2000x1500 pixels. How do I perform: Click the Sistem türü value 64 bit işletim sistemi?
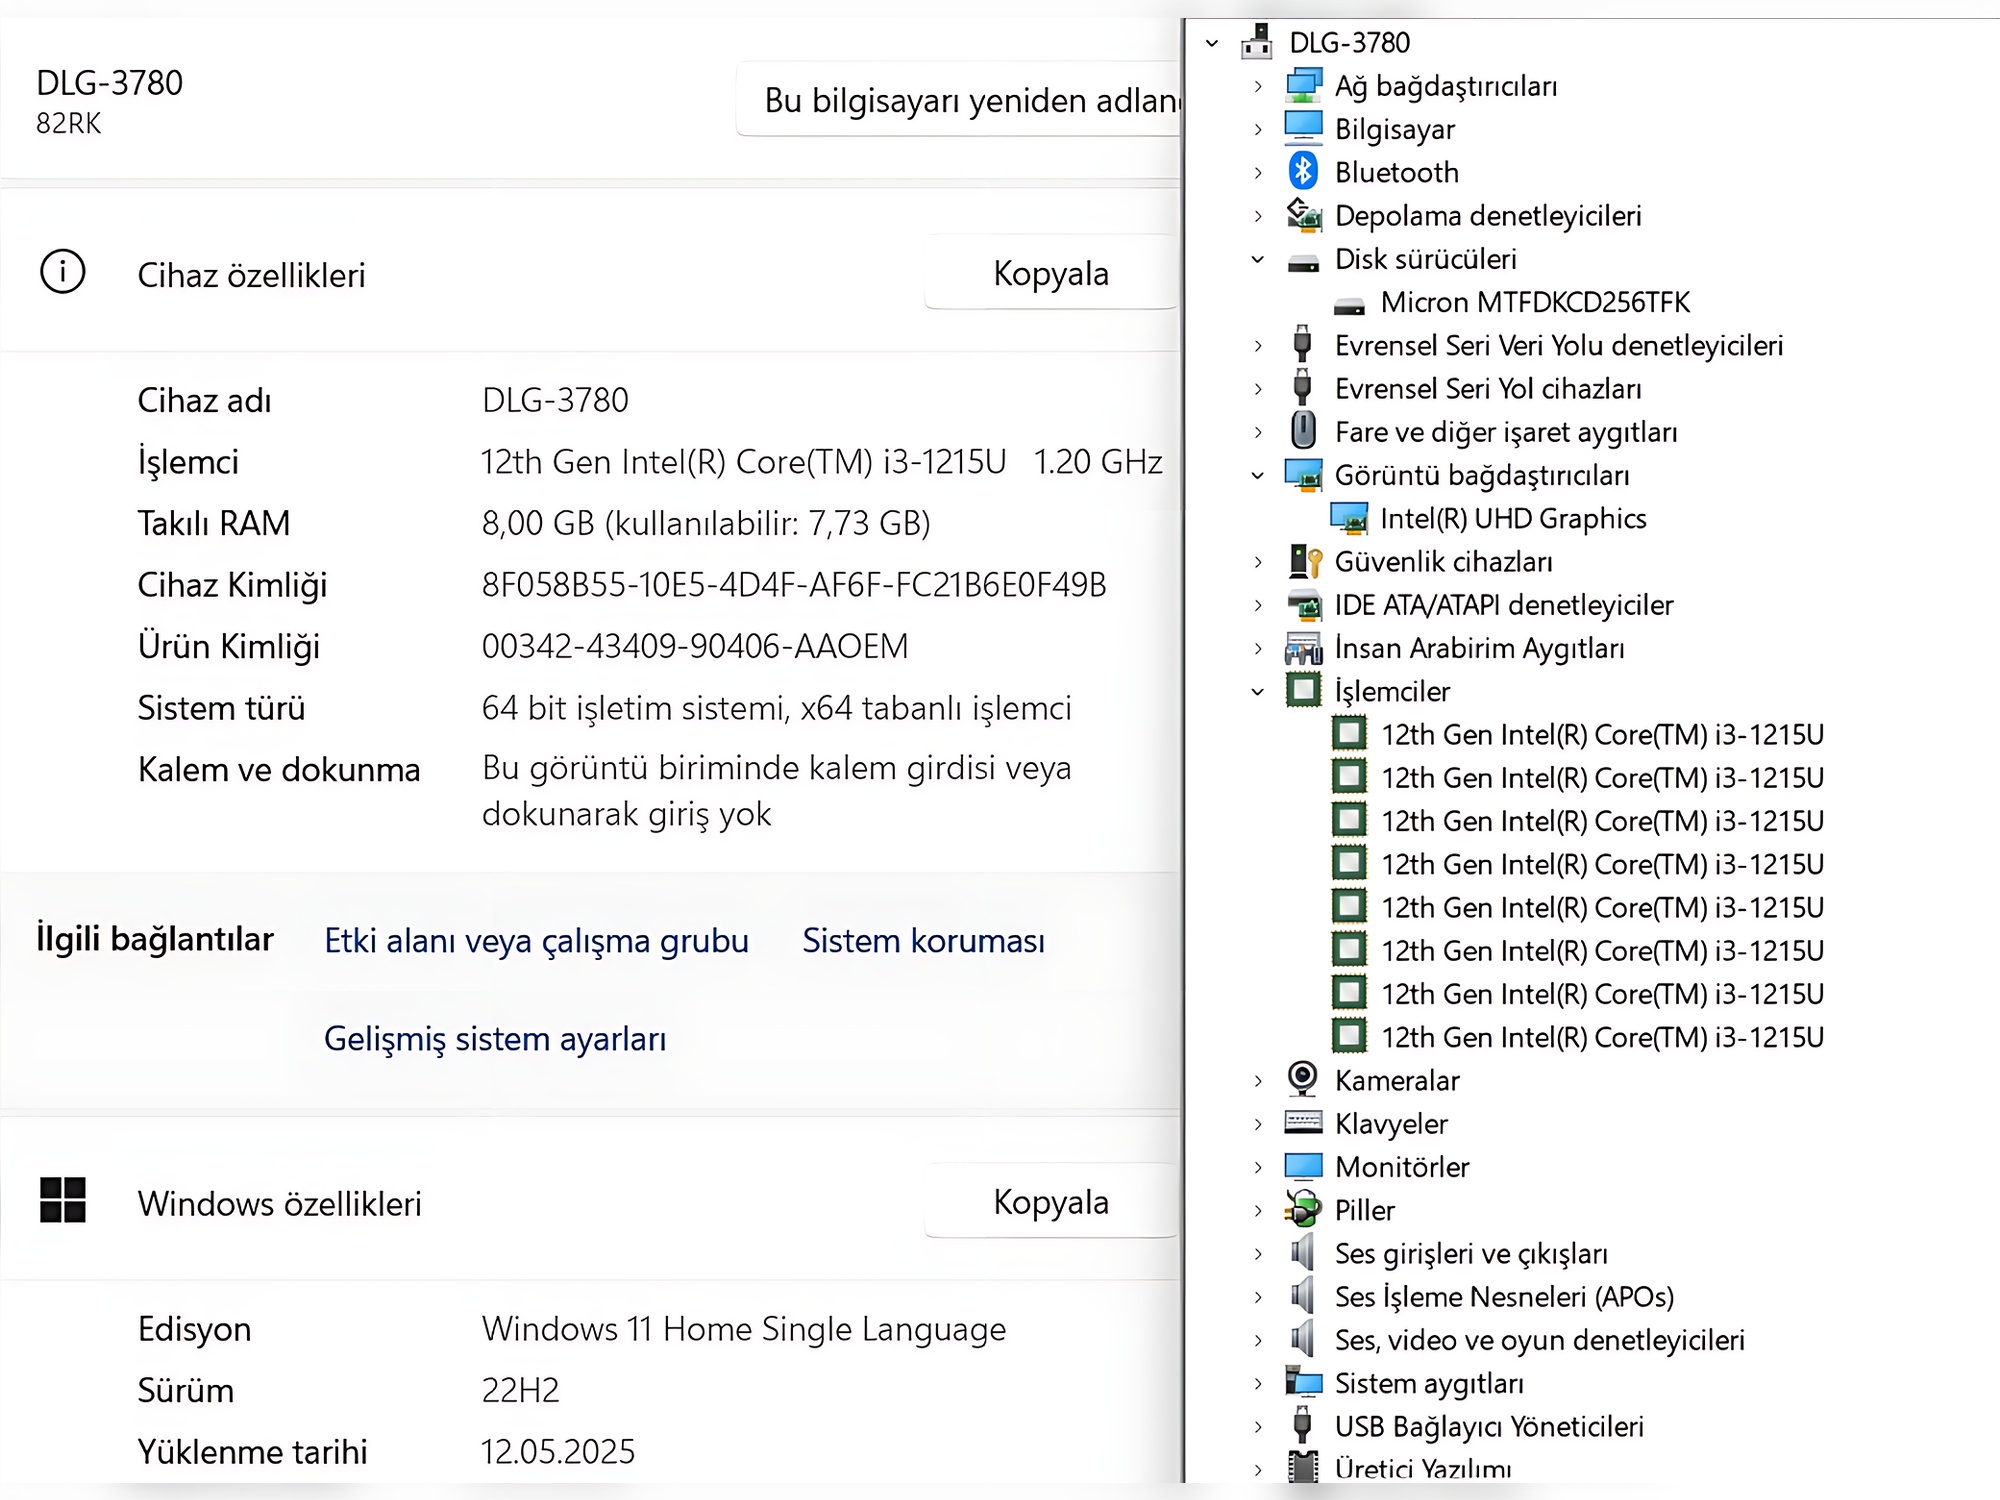(x=777, y=708)
